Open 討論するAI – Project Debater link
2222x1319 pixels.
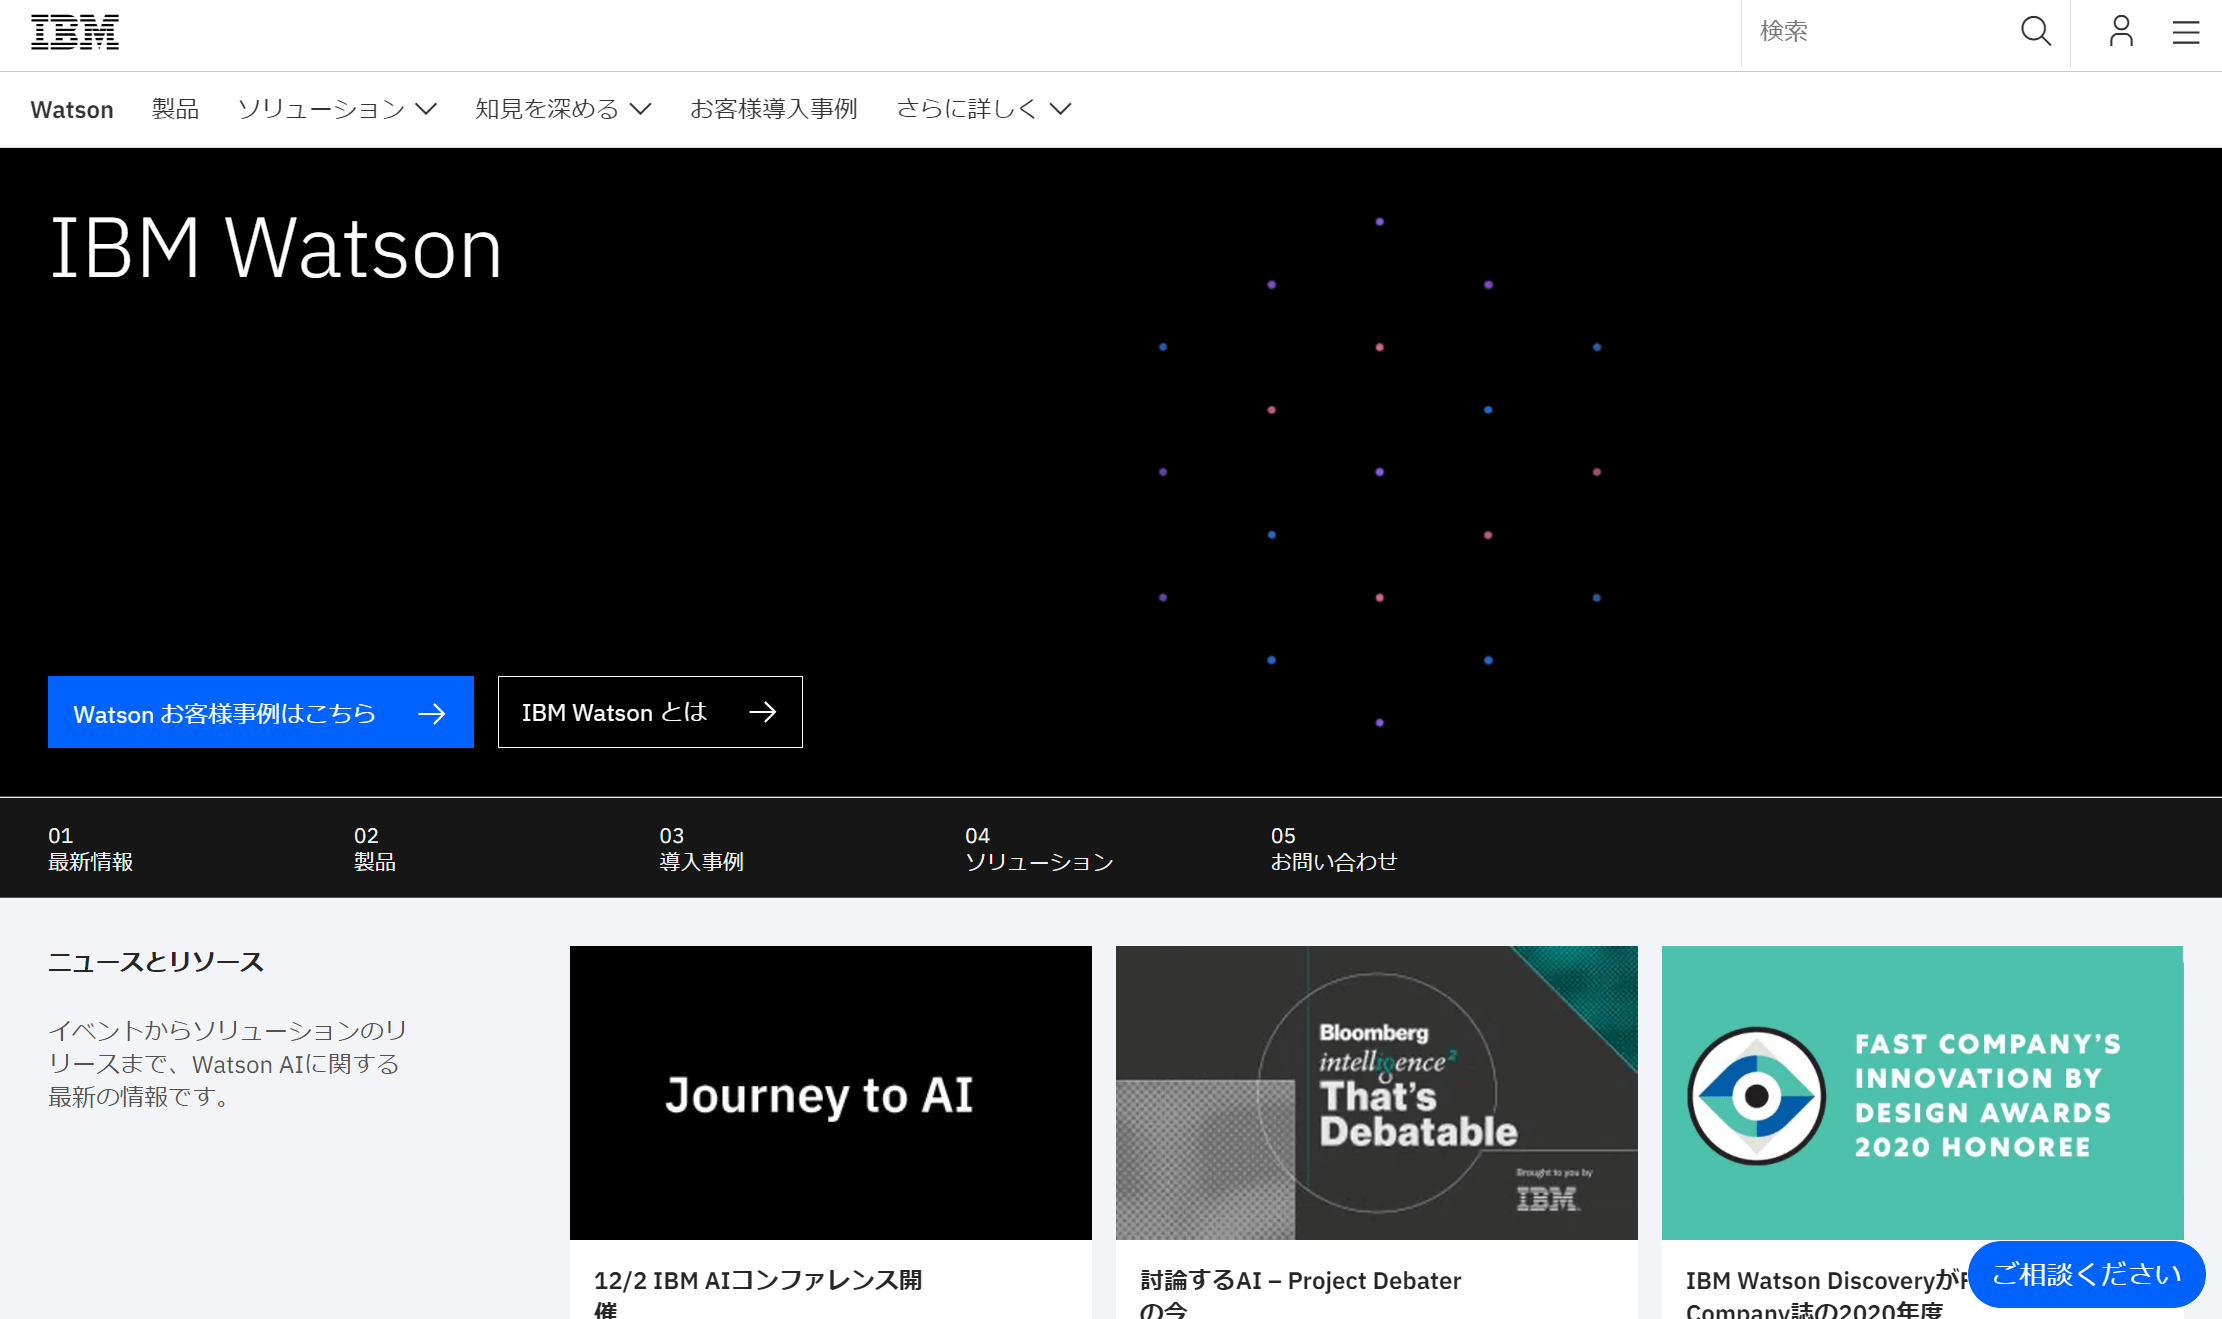1300,1293
